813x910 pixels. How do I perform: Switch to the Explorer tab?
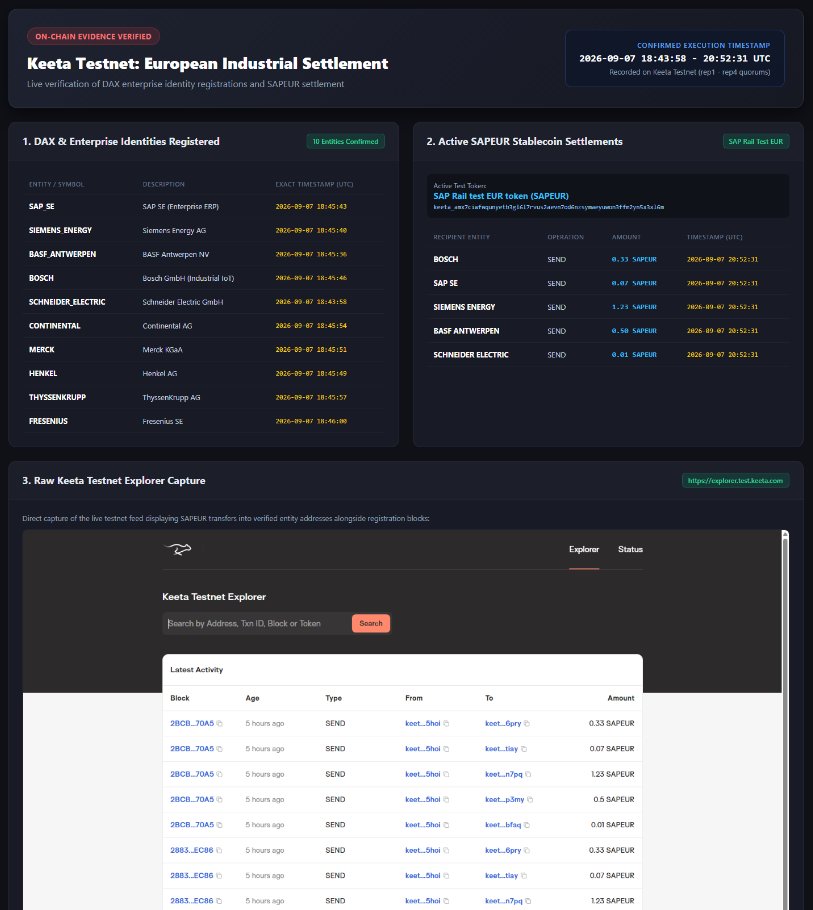point(584,549)
